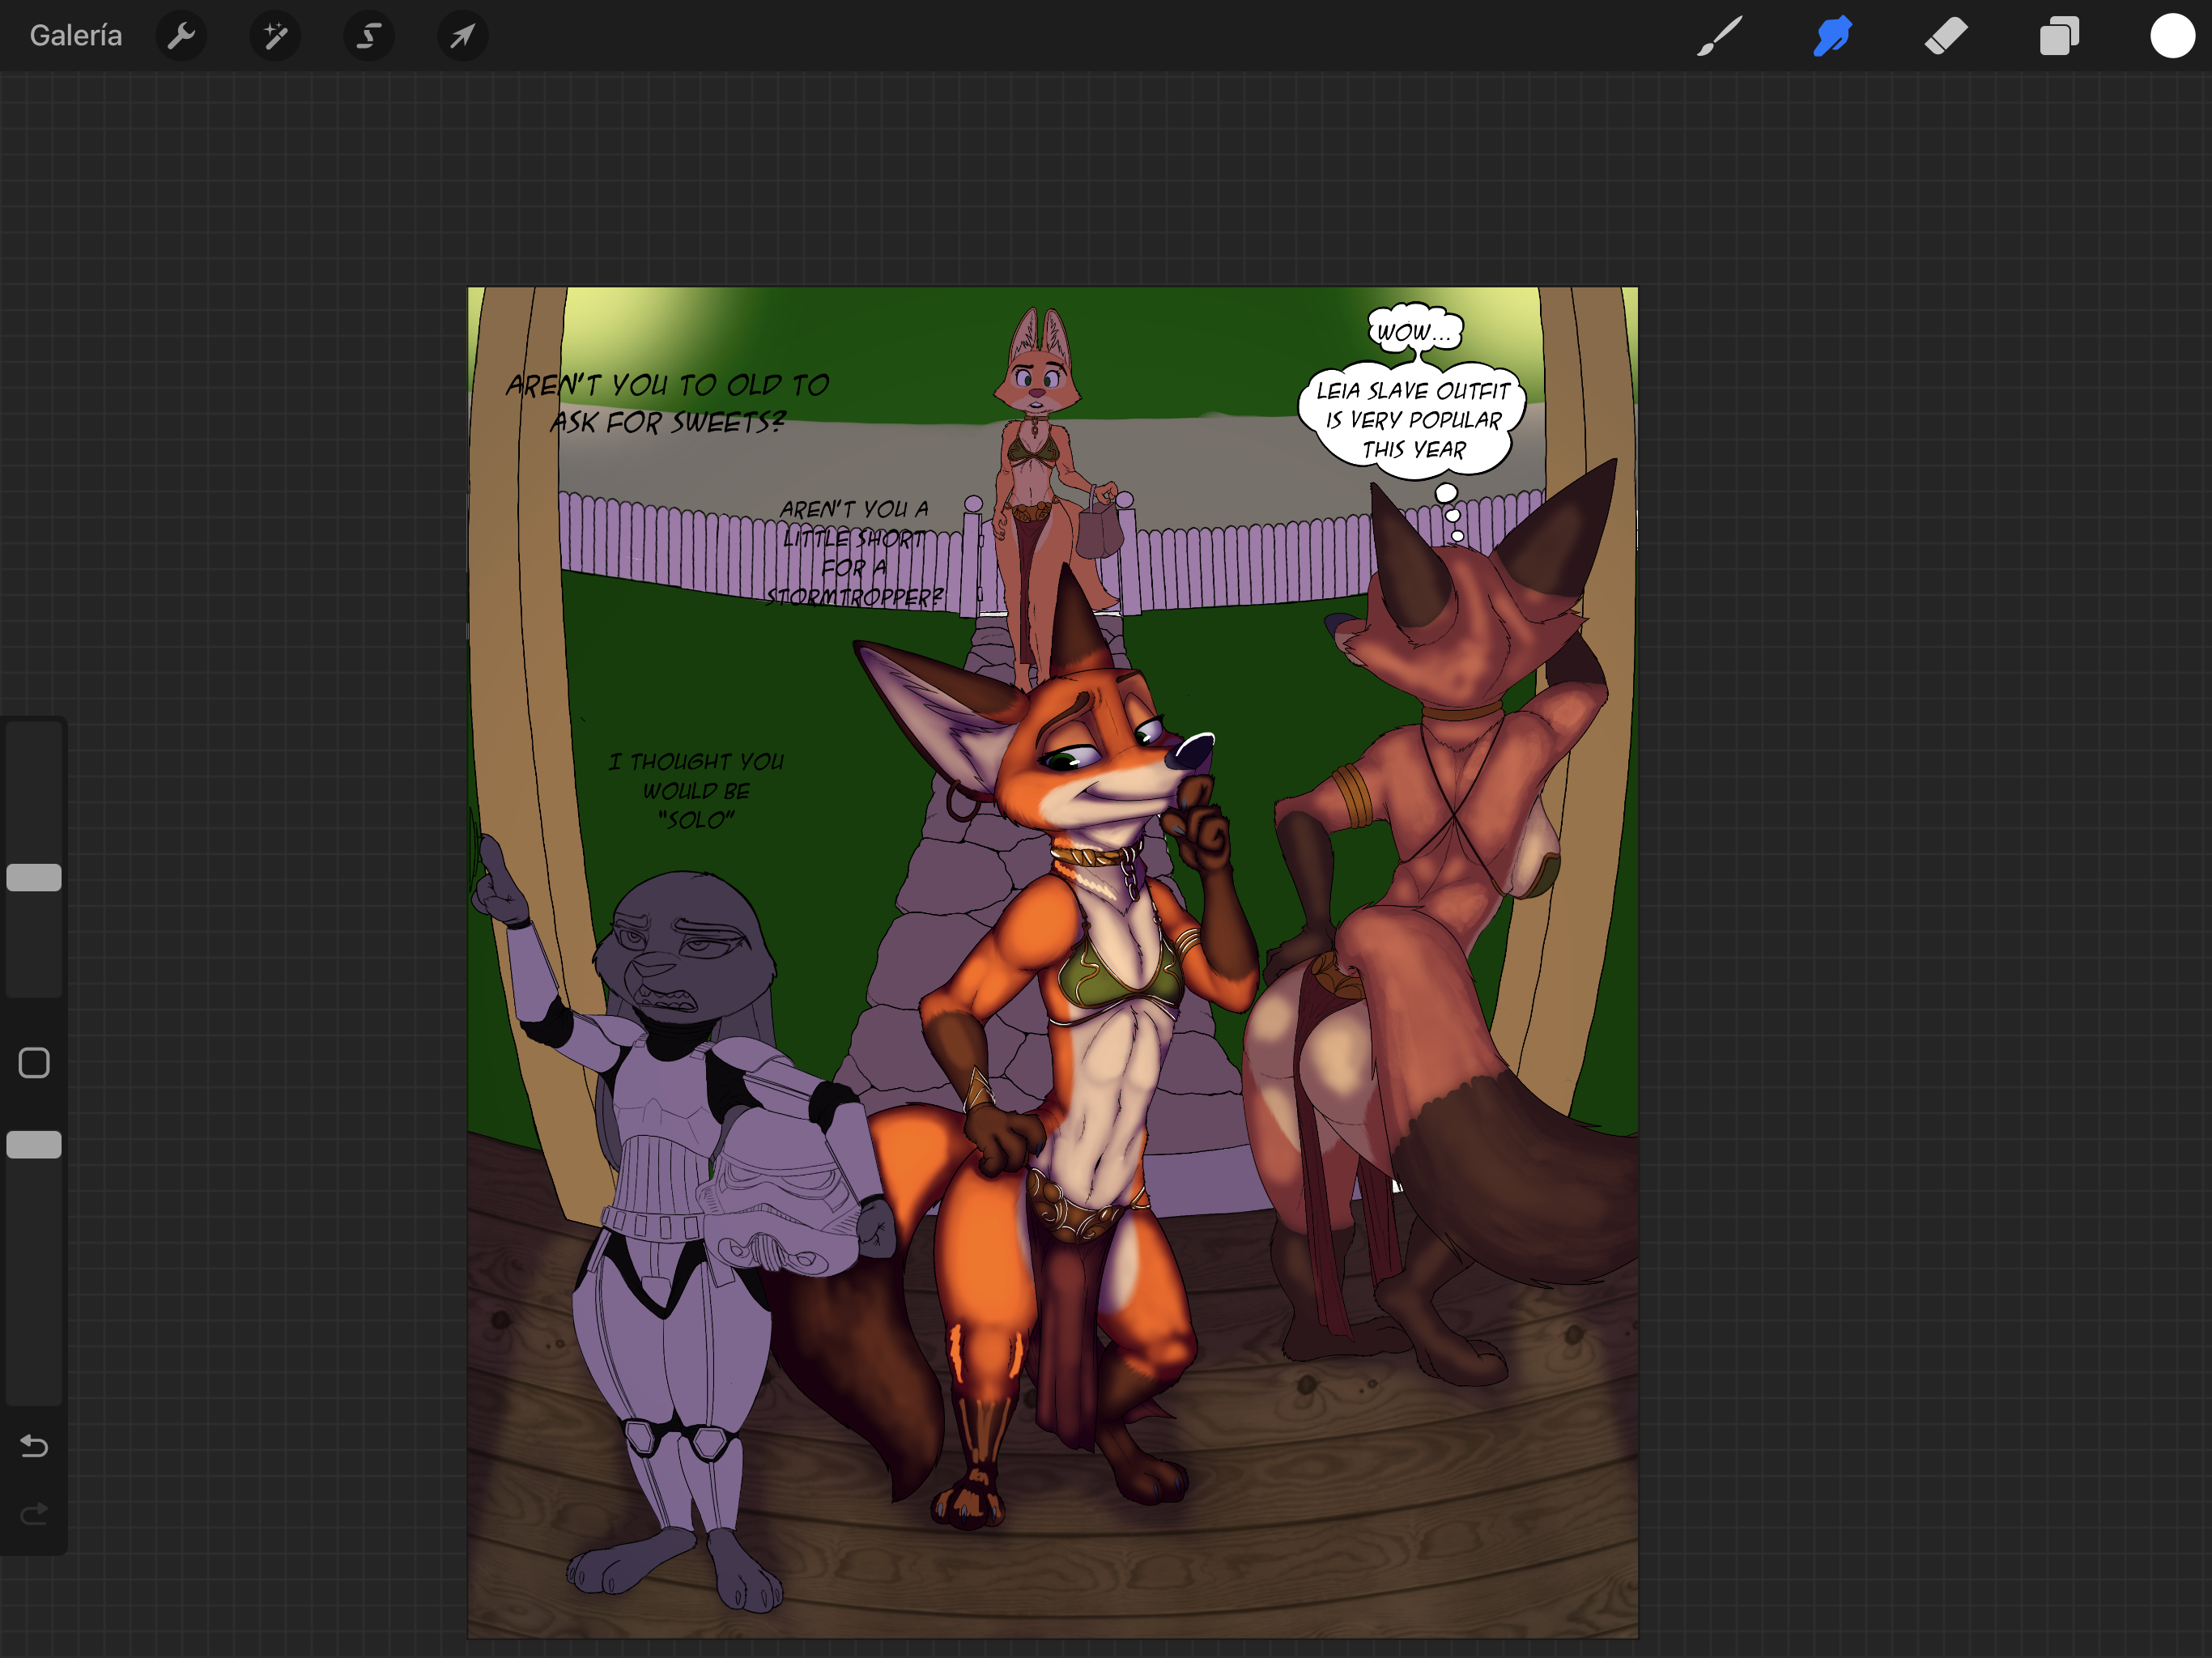Open the white color picker swatch

(2172, 36)
